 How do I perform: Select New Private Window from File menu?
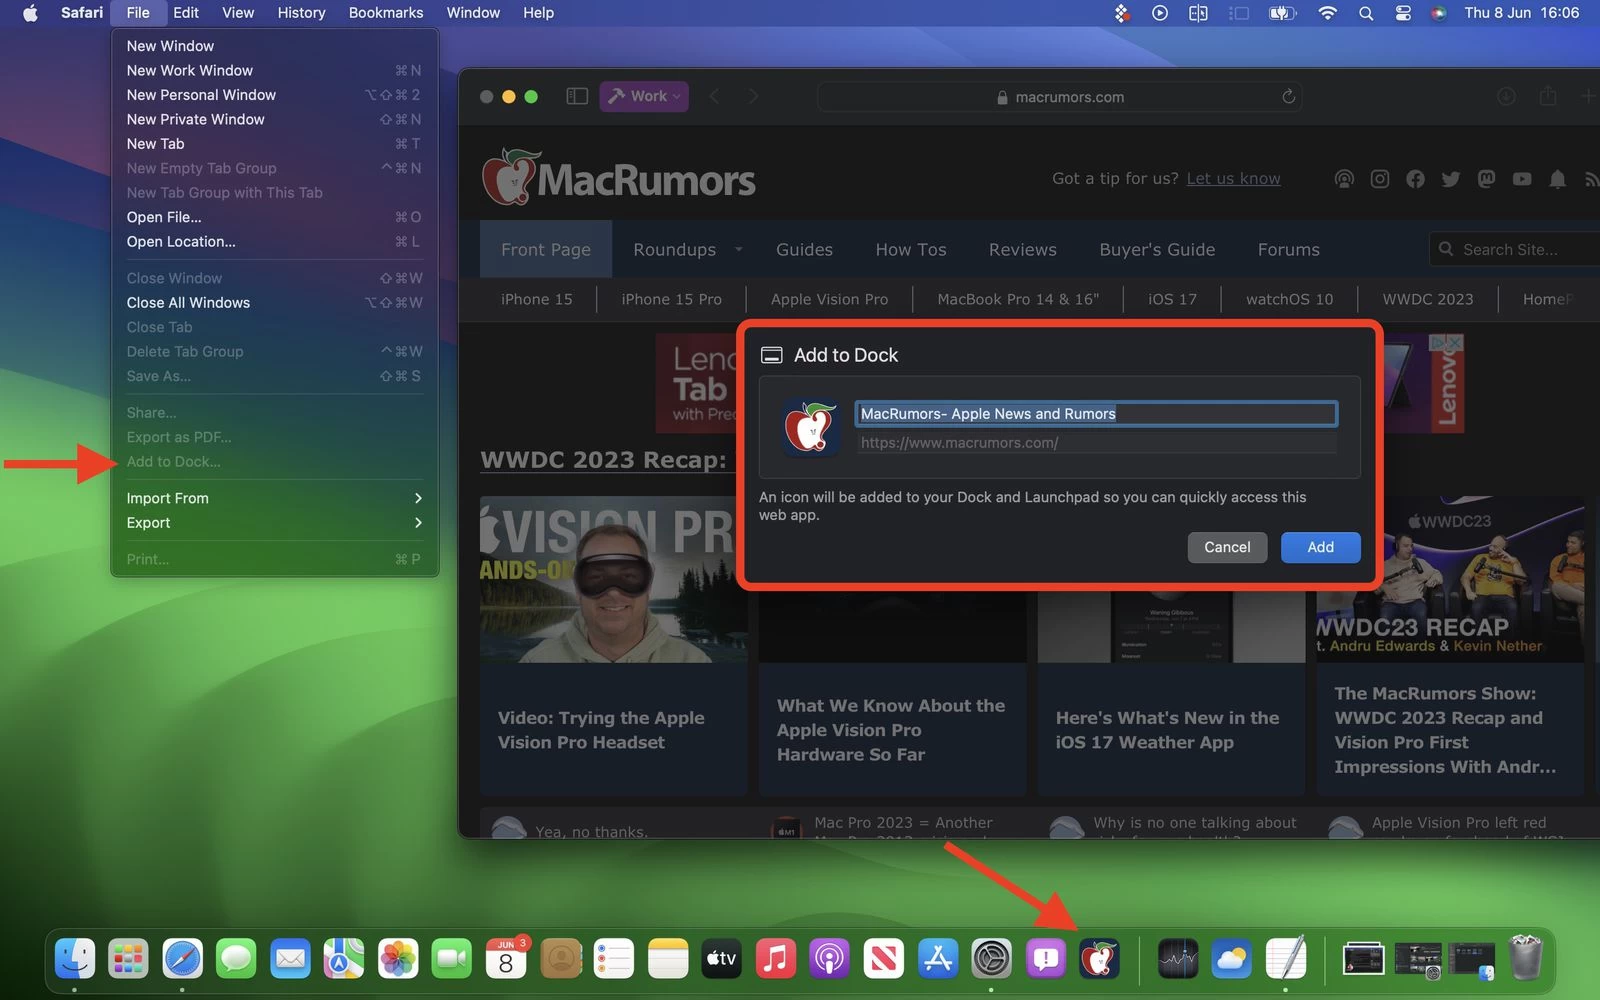(x=196, y=119)
